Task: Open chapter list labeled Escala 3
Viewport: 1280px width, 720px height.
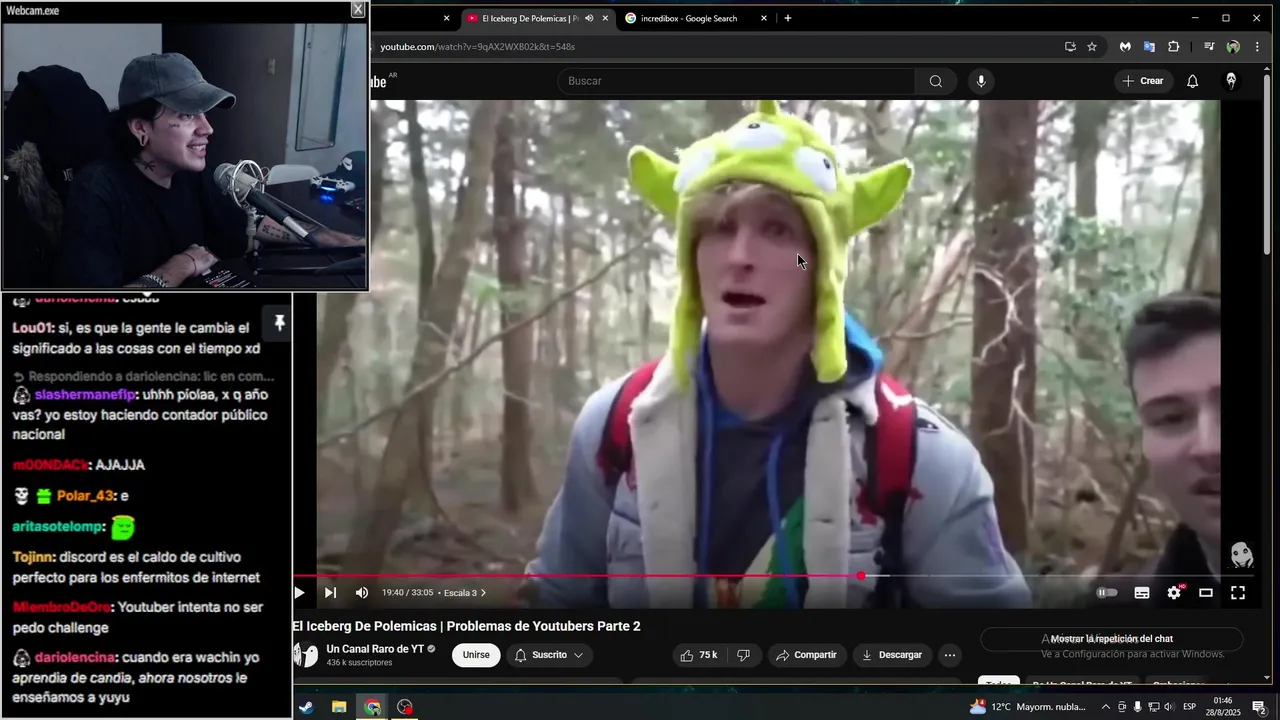Action: click(x=465, y=593)
